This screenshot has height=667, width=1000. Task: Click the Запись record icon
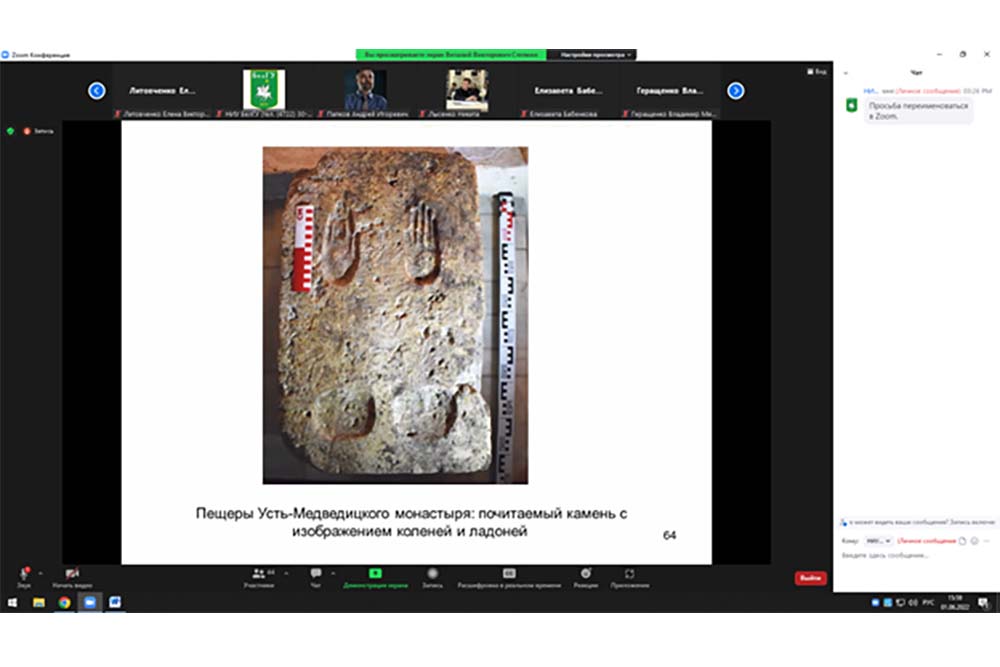pyautogui.click(x=432, y=575)
